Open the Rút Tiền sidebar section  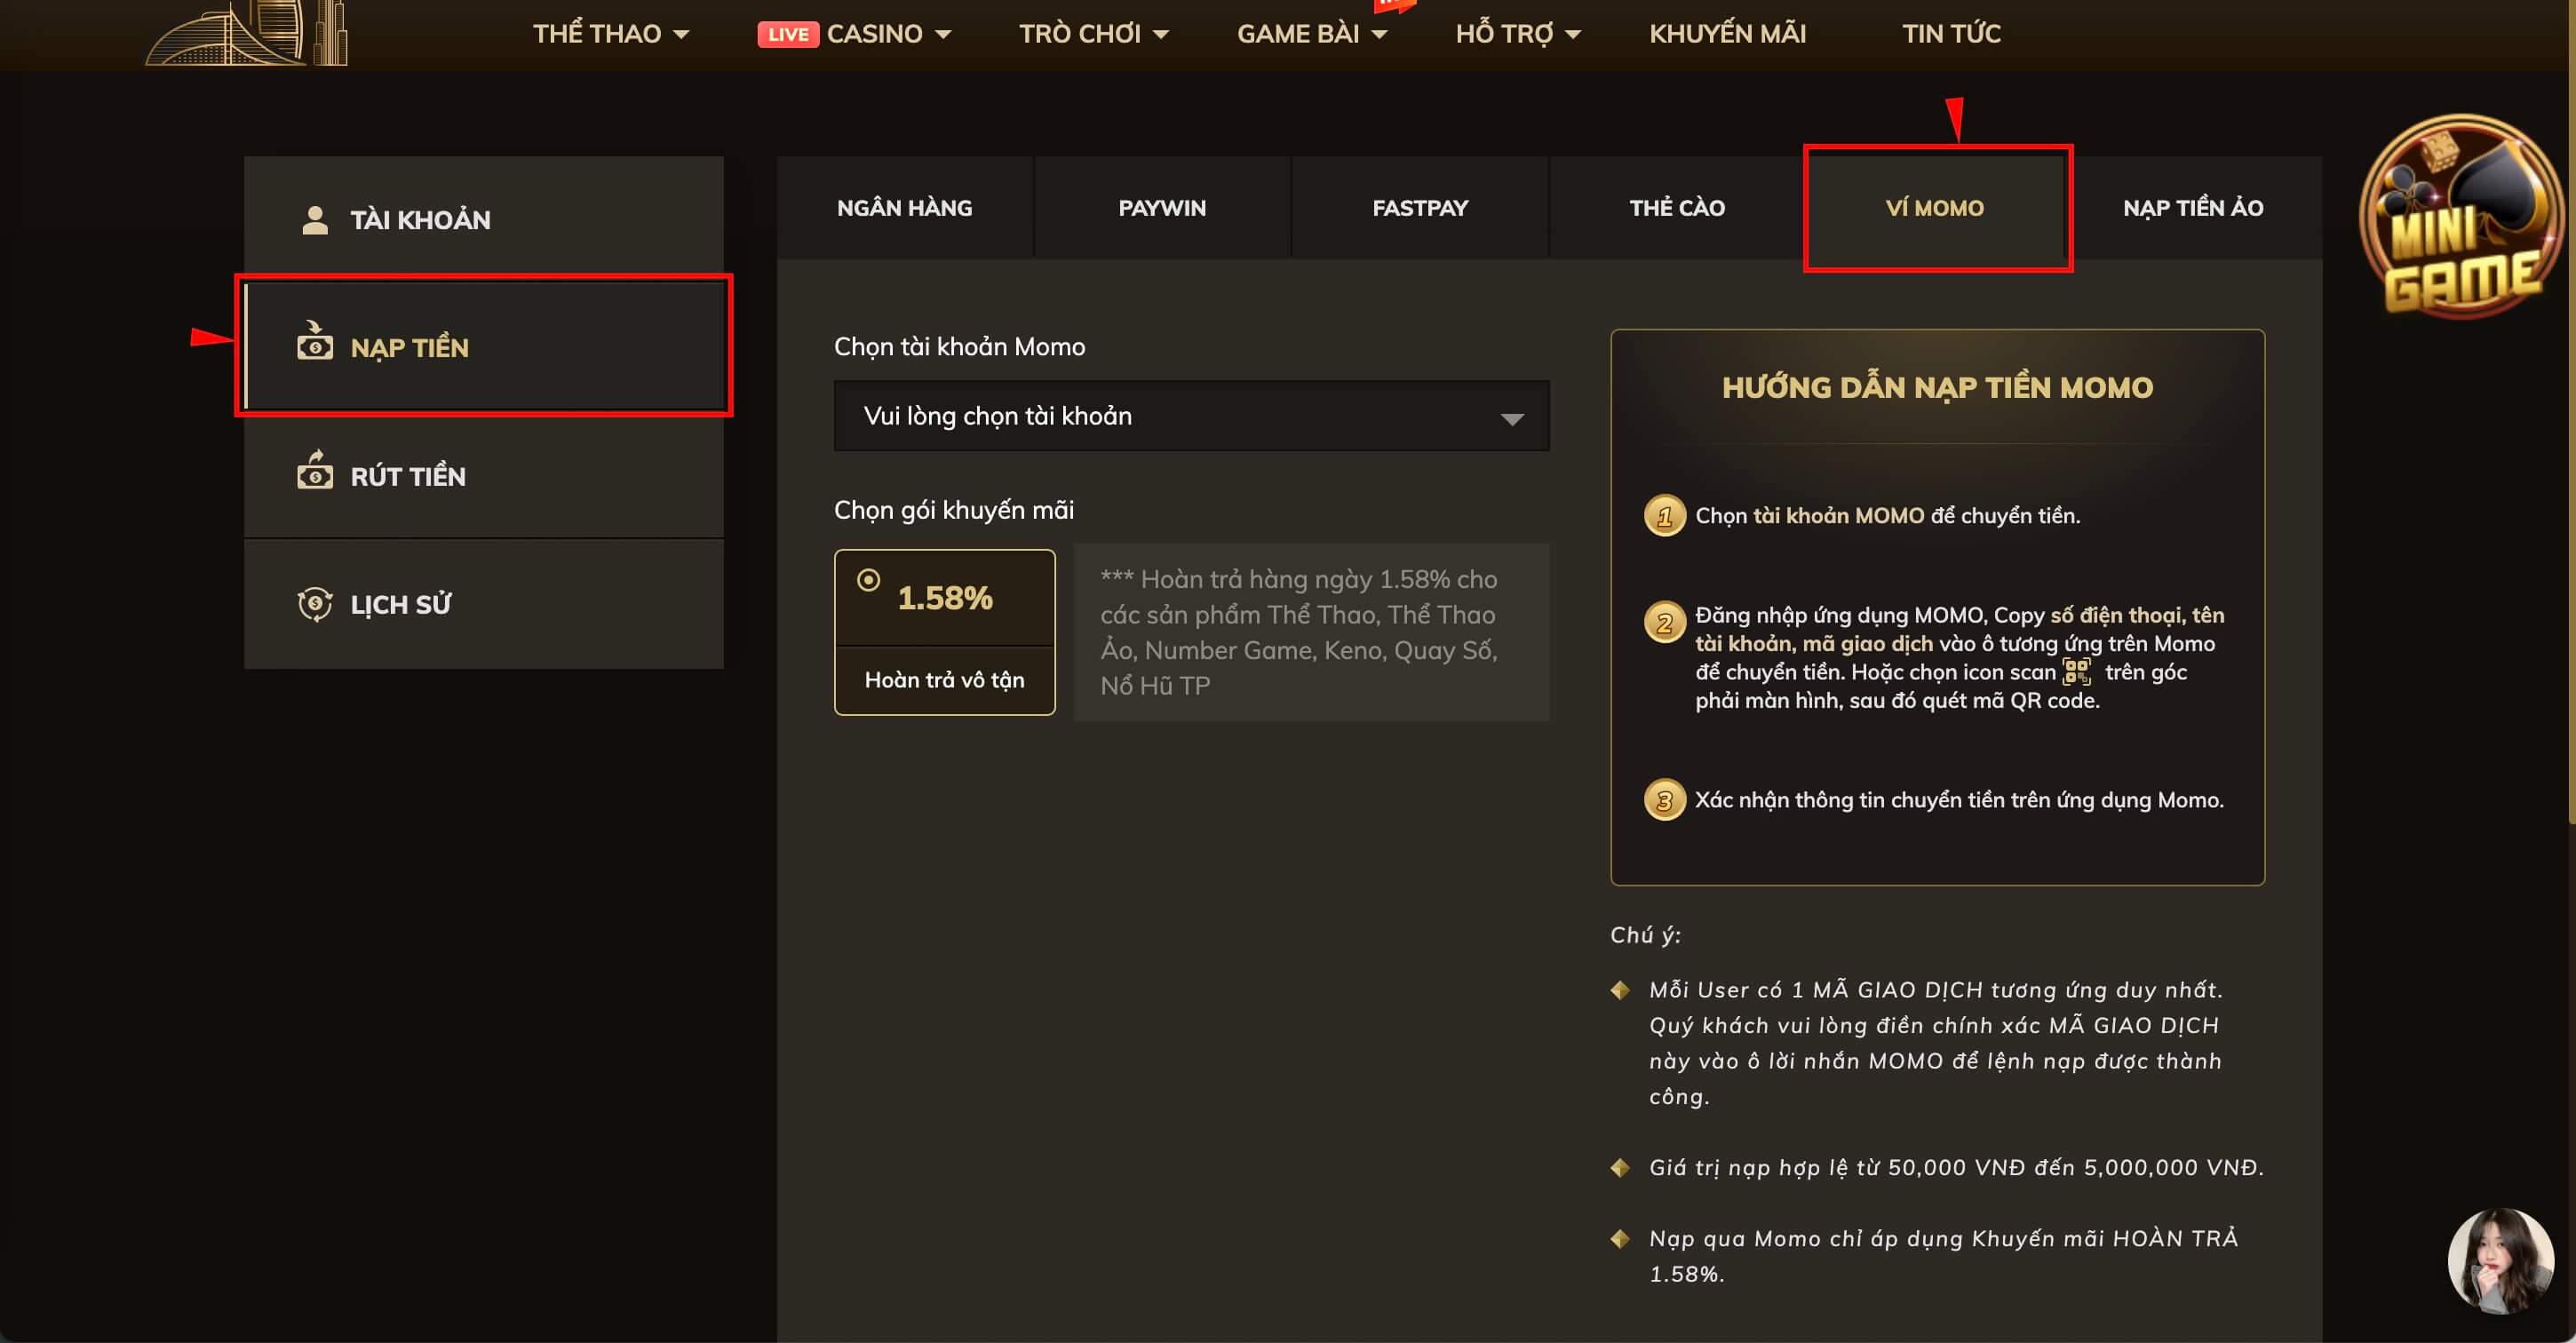[484, 476]
